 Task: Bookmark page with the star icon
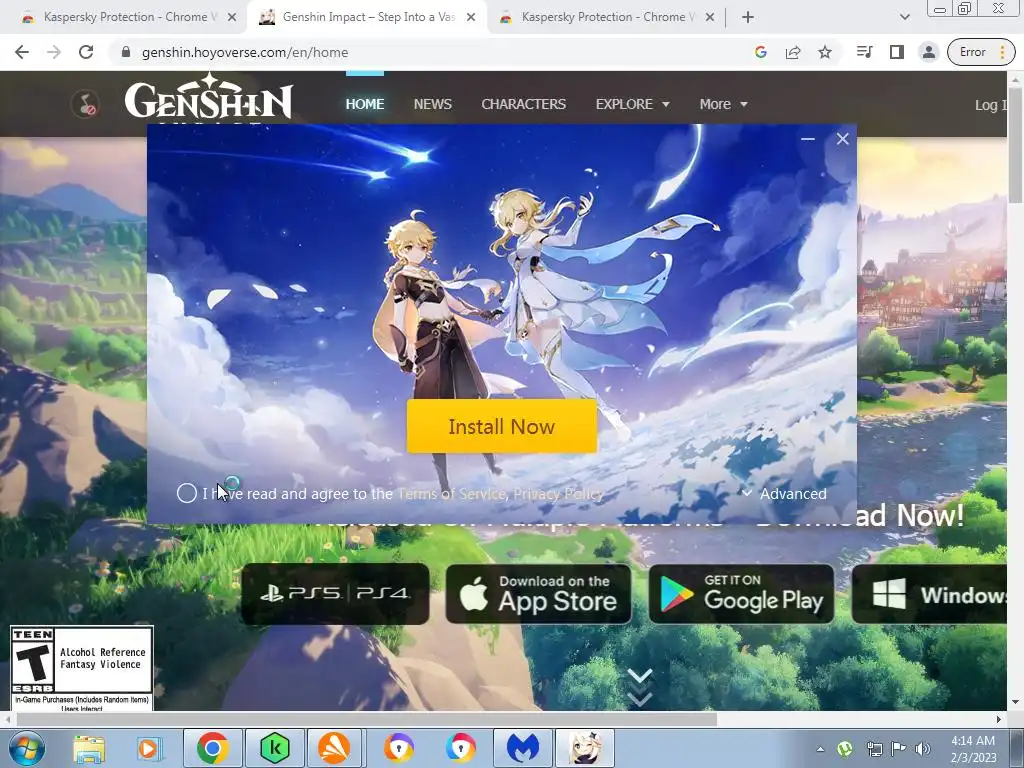825,52
